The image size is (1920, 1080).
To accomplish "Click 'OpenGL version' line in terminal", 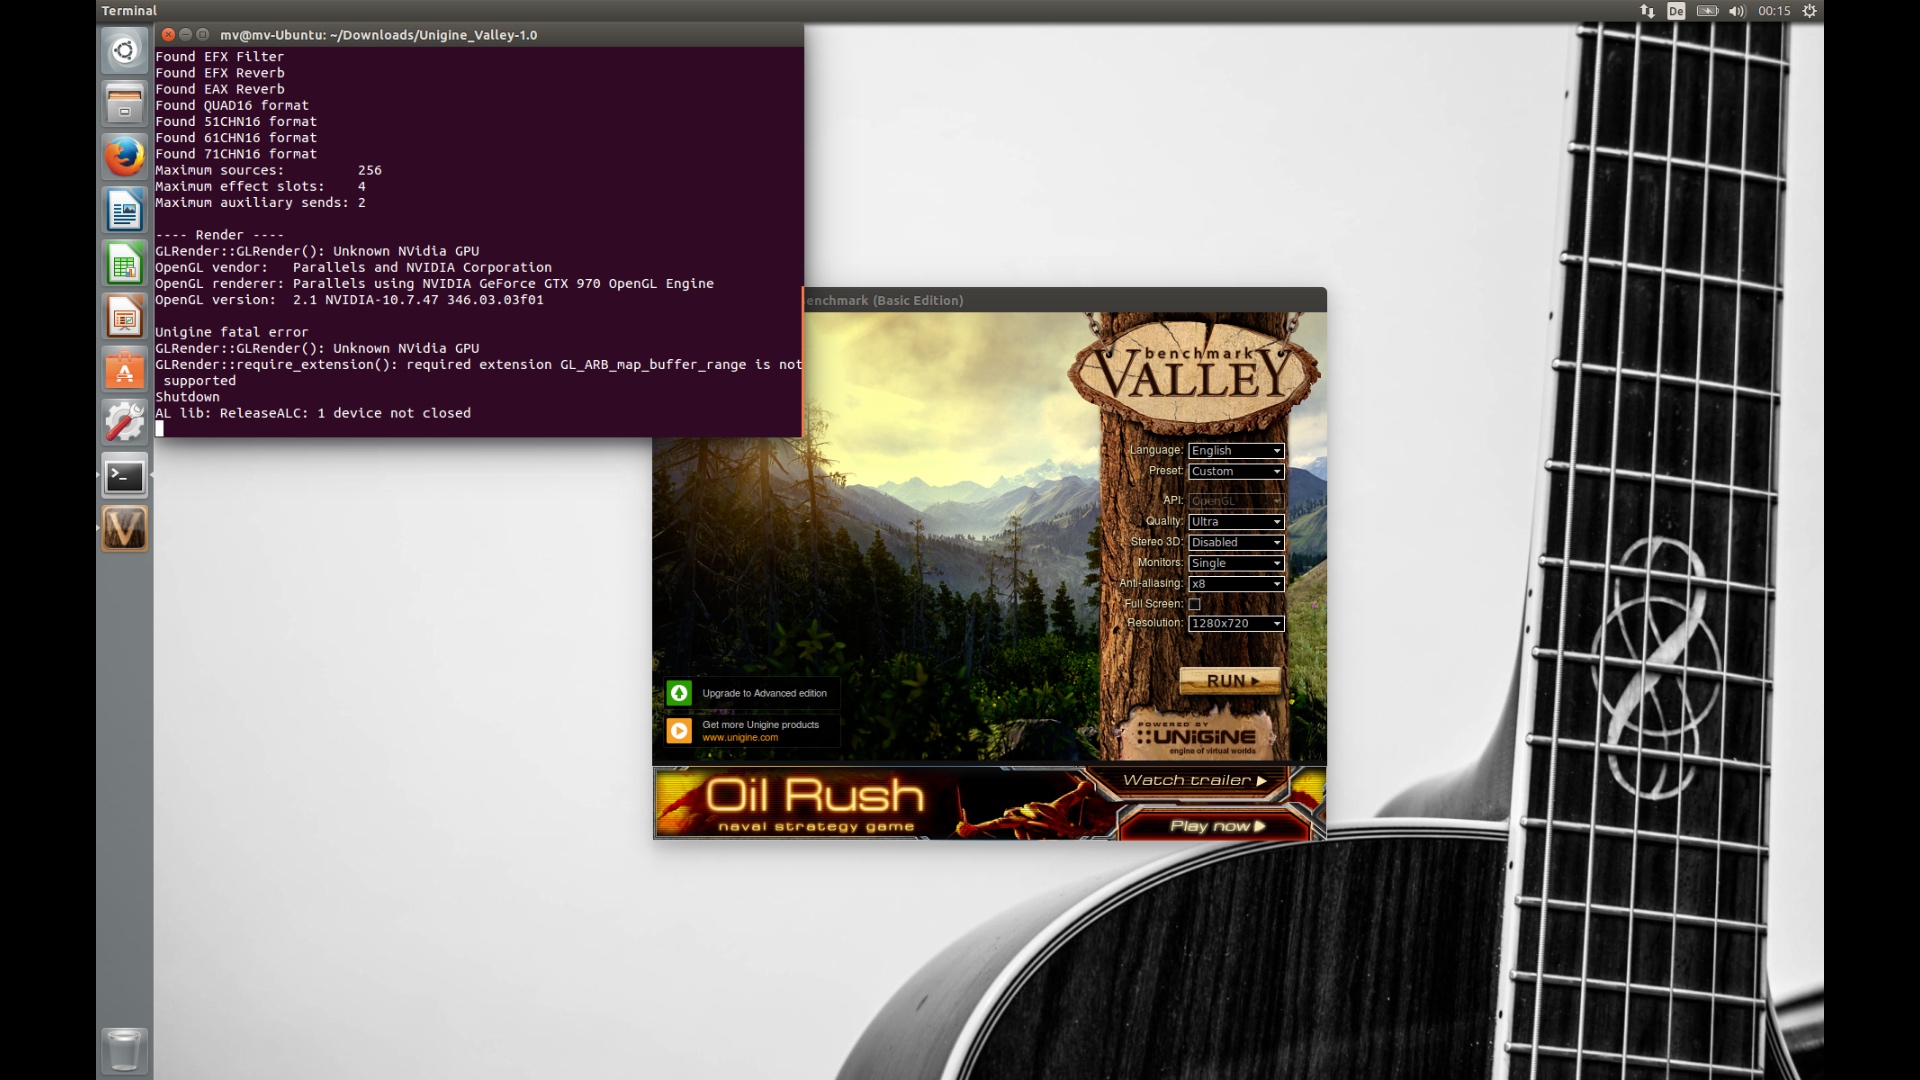I will tap(349, 300).
